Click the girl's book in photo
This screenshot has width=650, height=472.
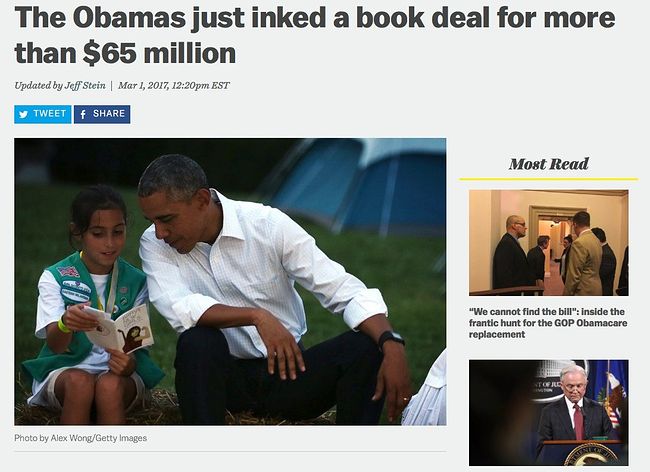click(x=118, y=328)
